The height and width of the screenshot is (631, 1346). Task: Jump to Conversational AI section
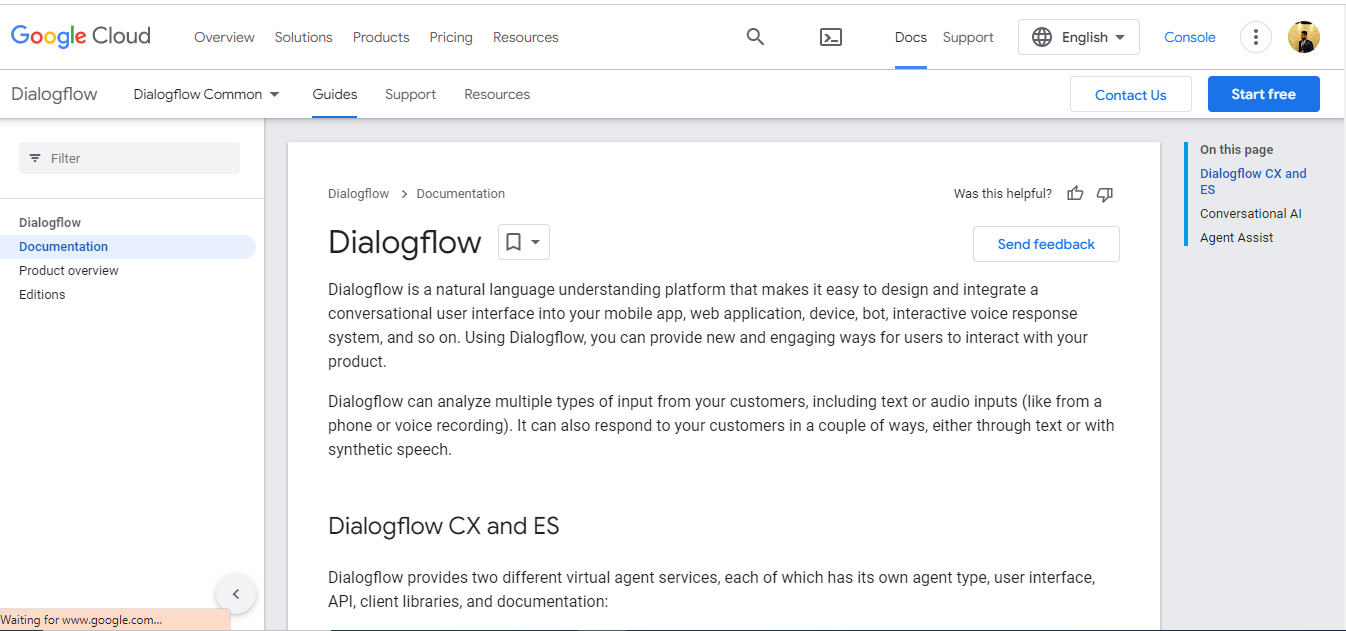pos(1251,214)
